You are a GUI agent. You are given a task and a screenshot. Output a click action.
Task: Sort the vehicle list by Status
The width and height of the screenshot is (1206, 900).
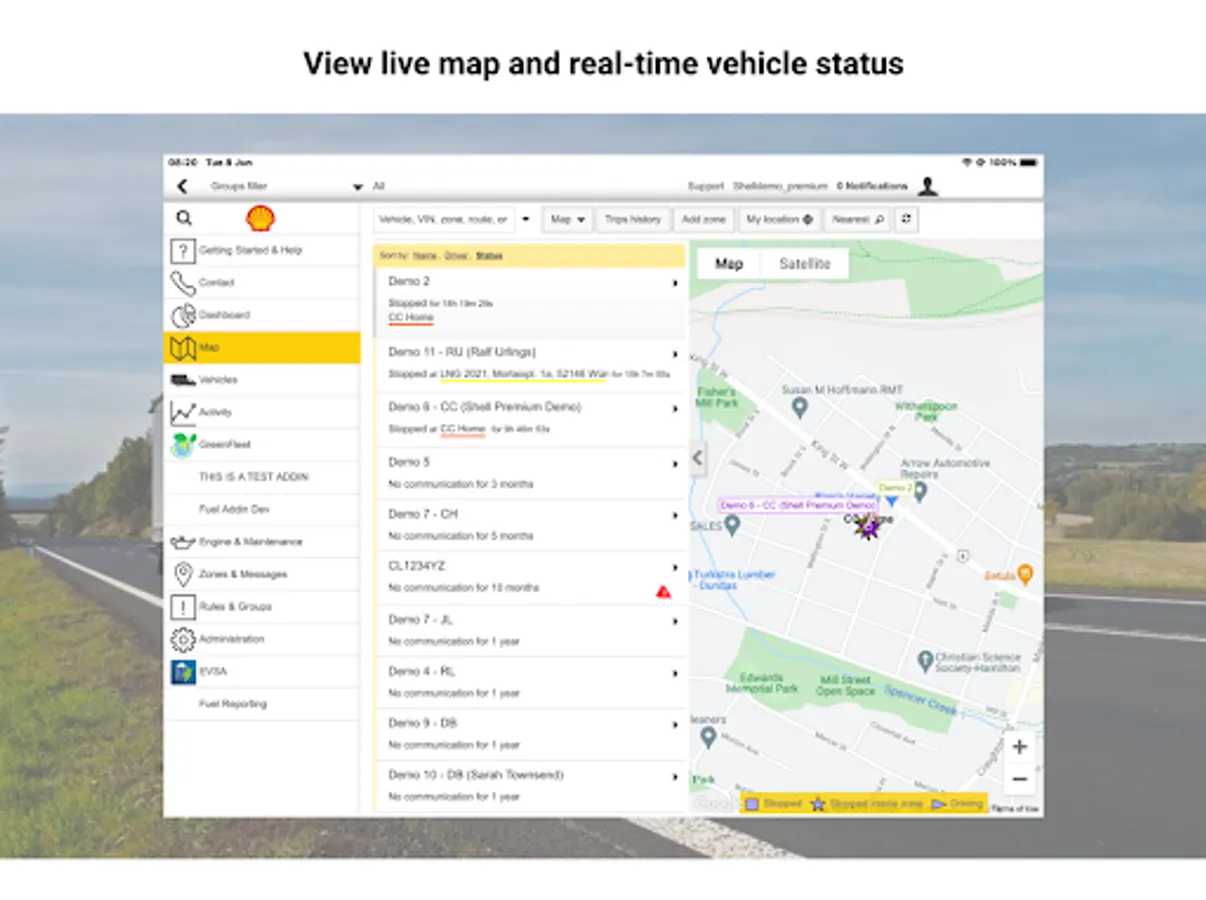click(489, 256)
